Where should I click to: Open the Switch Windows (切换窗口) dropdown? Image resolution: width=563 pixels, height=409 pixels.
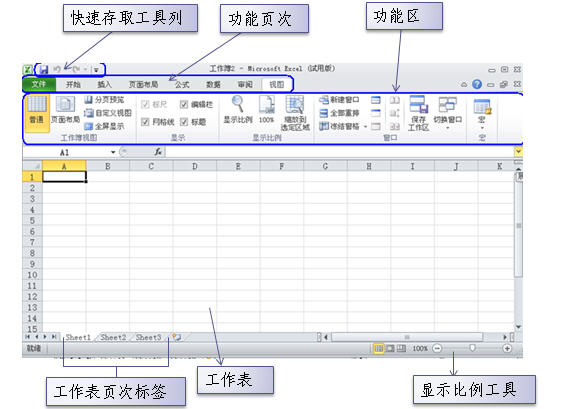447,113
